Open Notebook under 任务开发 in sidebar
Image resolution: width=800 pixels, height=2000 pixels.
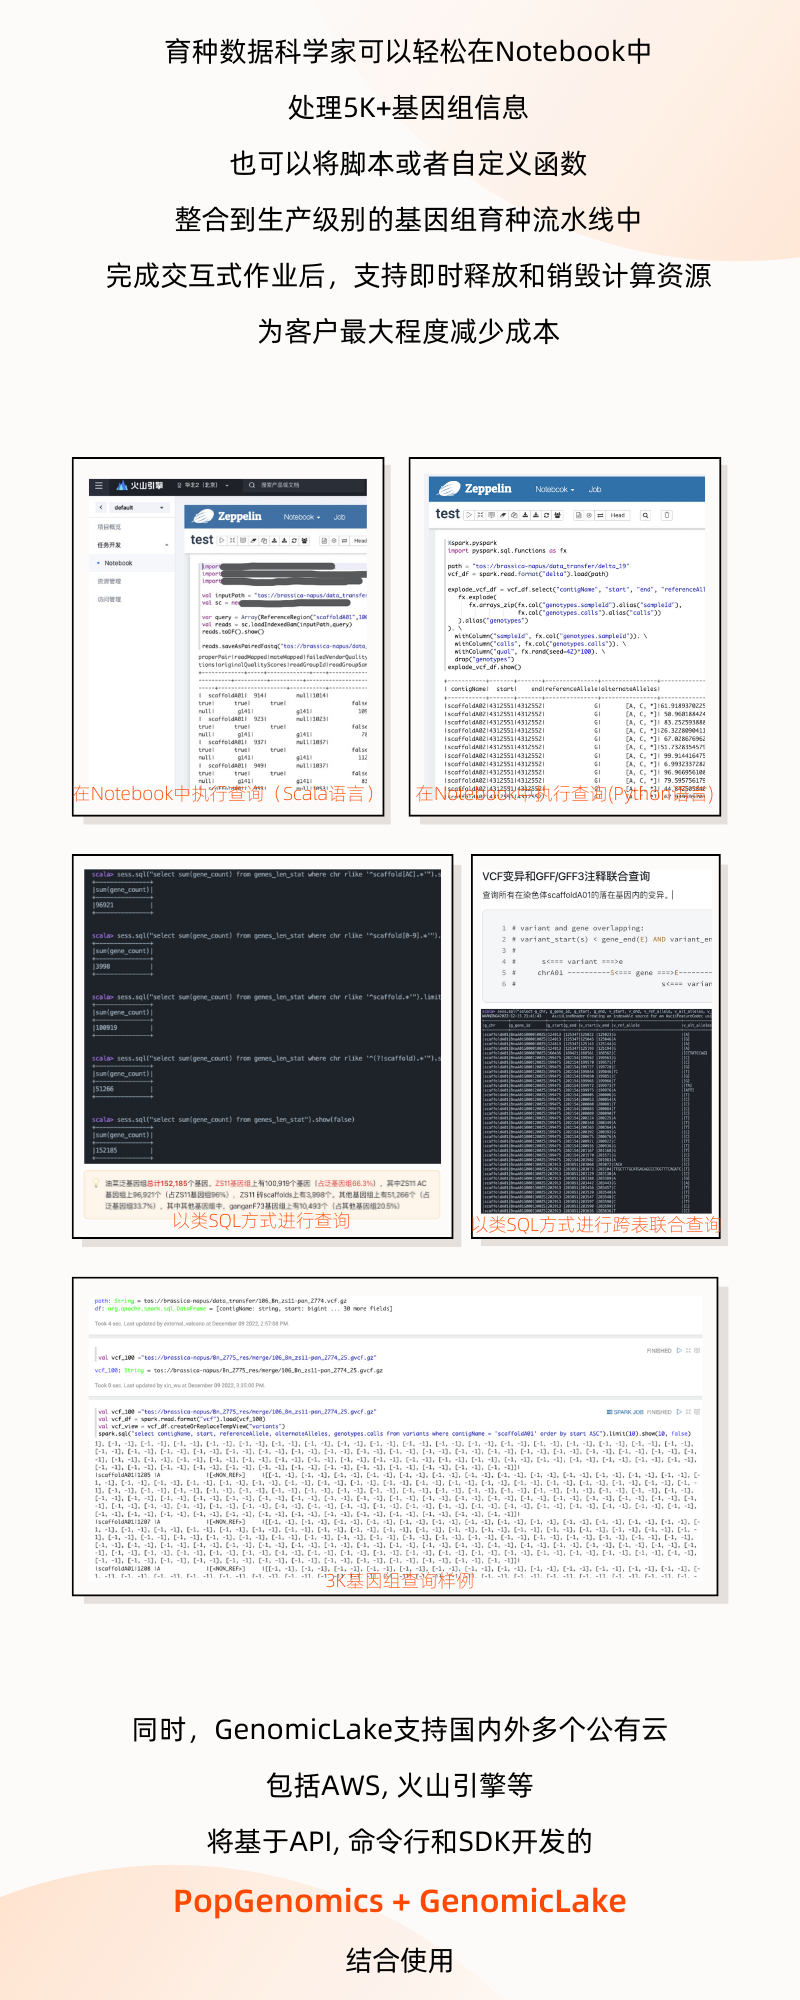pyautogui.click(x=118, y=563)
